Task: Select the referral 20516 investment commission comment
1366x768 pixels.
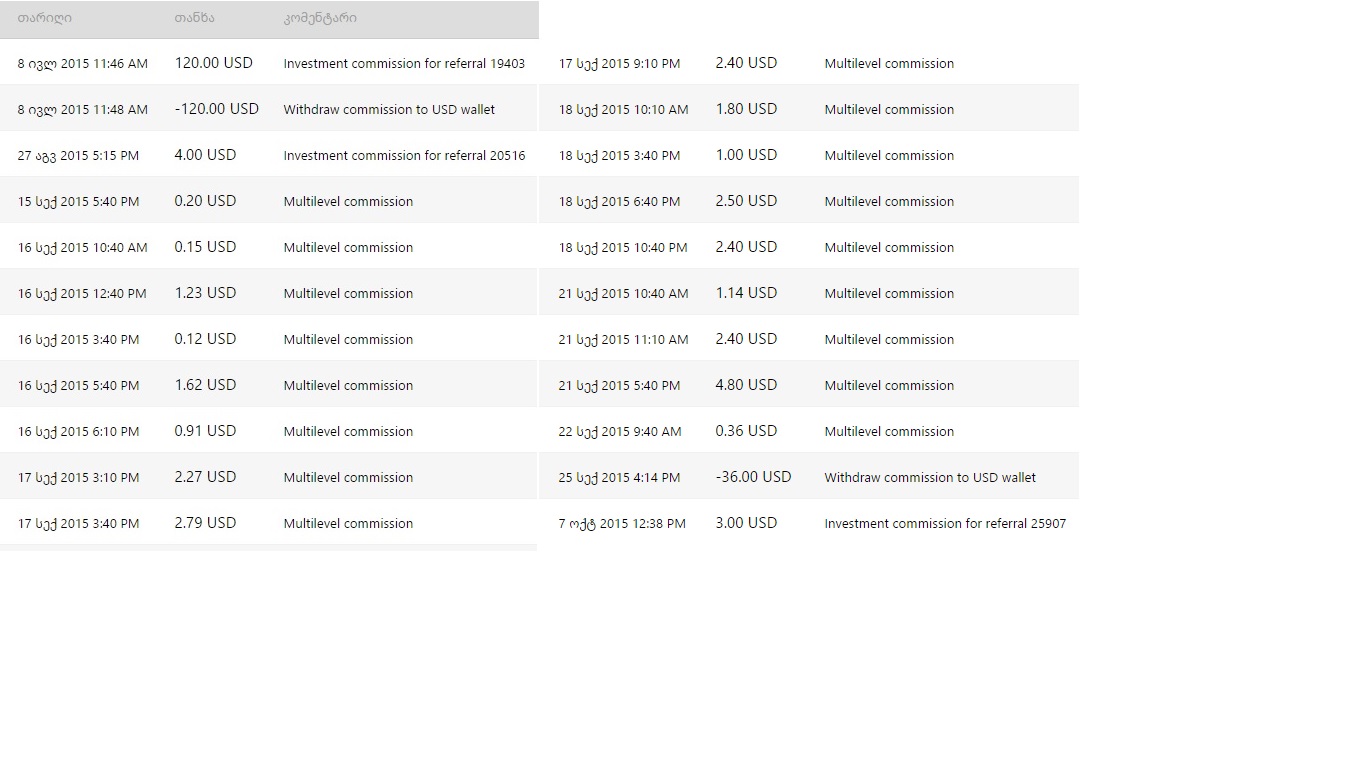Action: (404, 155)
